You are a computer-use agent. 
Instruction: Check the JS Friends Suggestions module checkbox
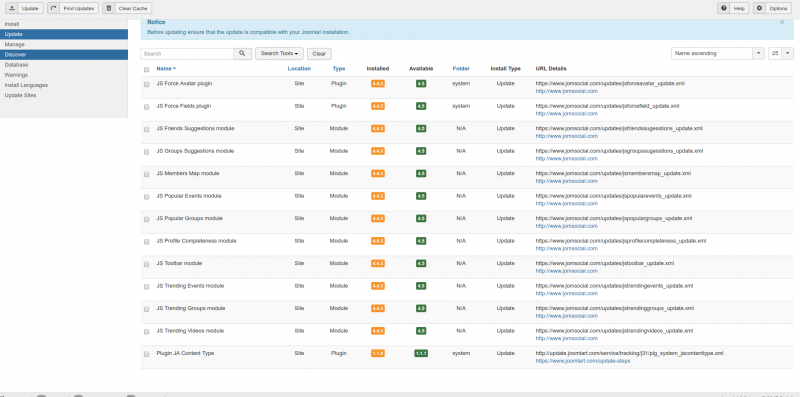tap(146, 129)
